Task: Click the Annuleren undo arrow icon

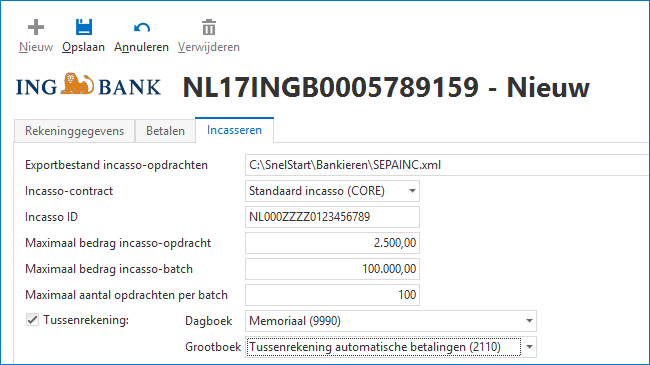Action: 142,28
